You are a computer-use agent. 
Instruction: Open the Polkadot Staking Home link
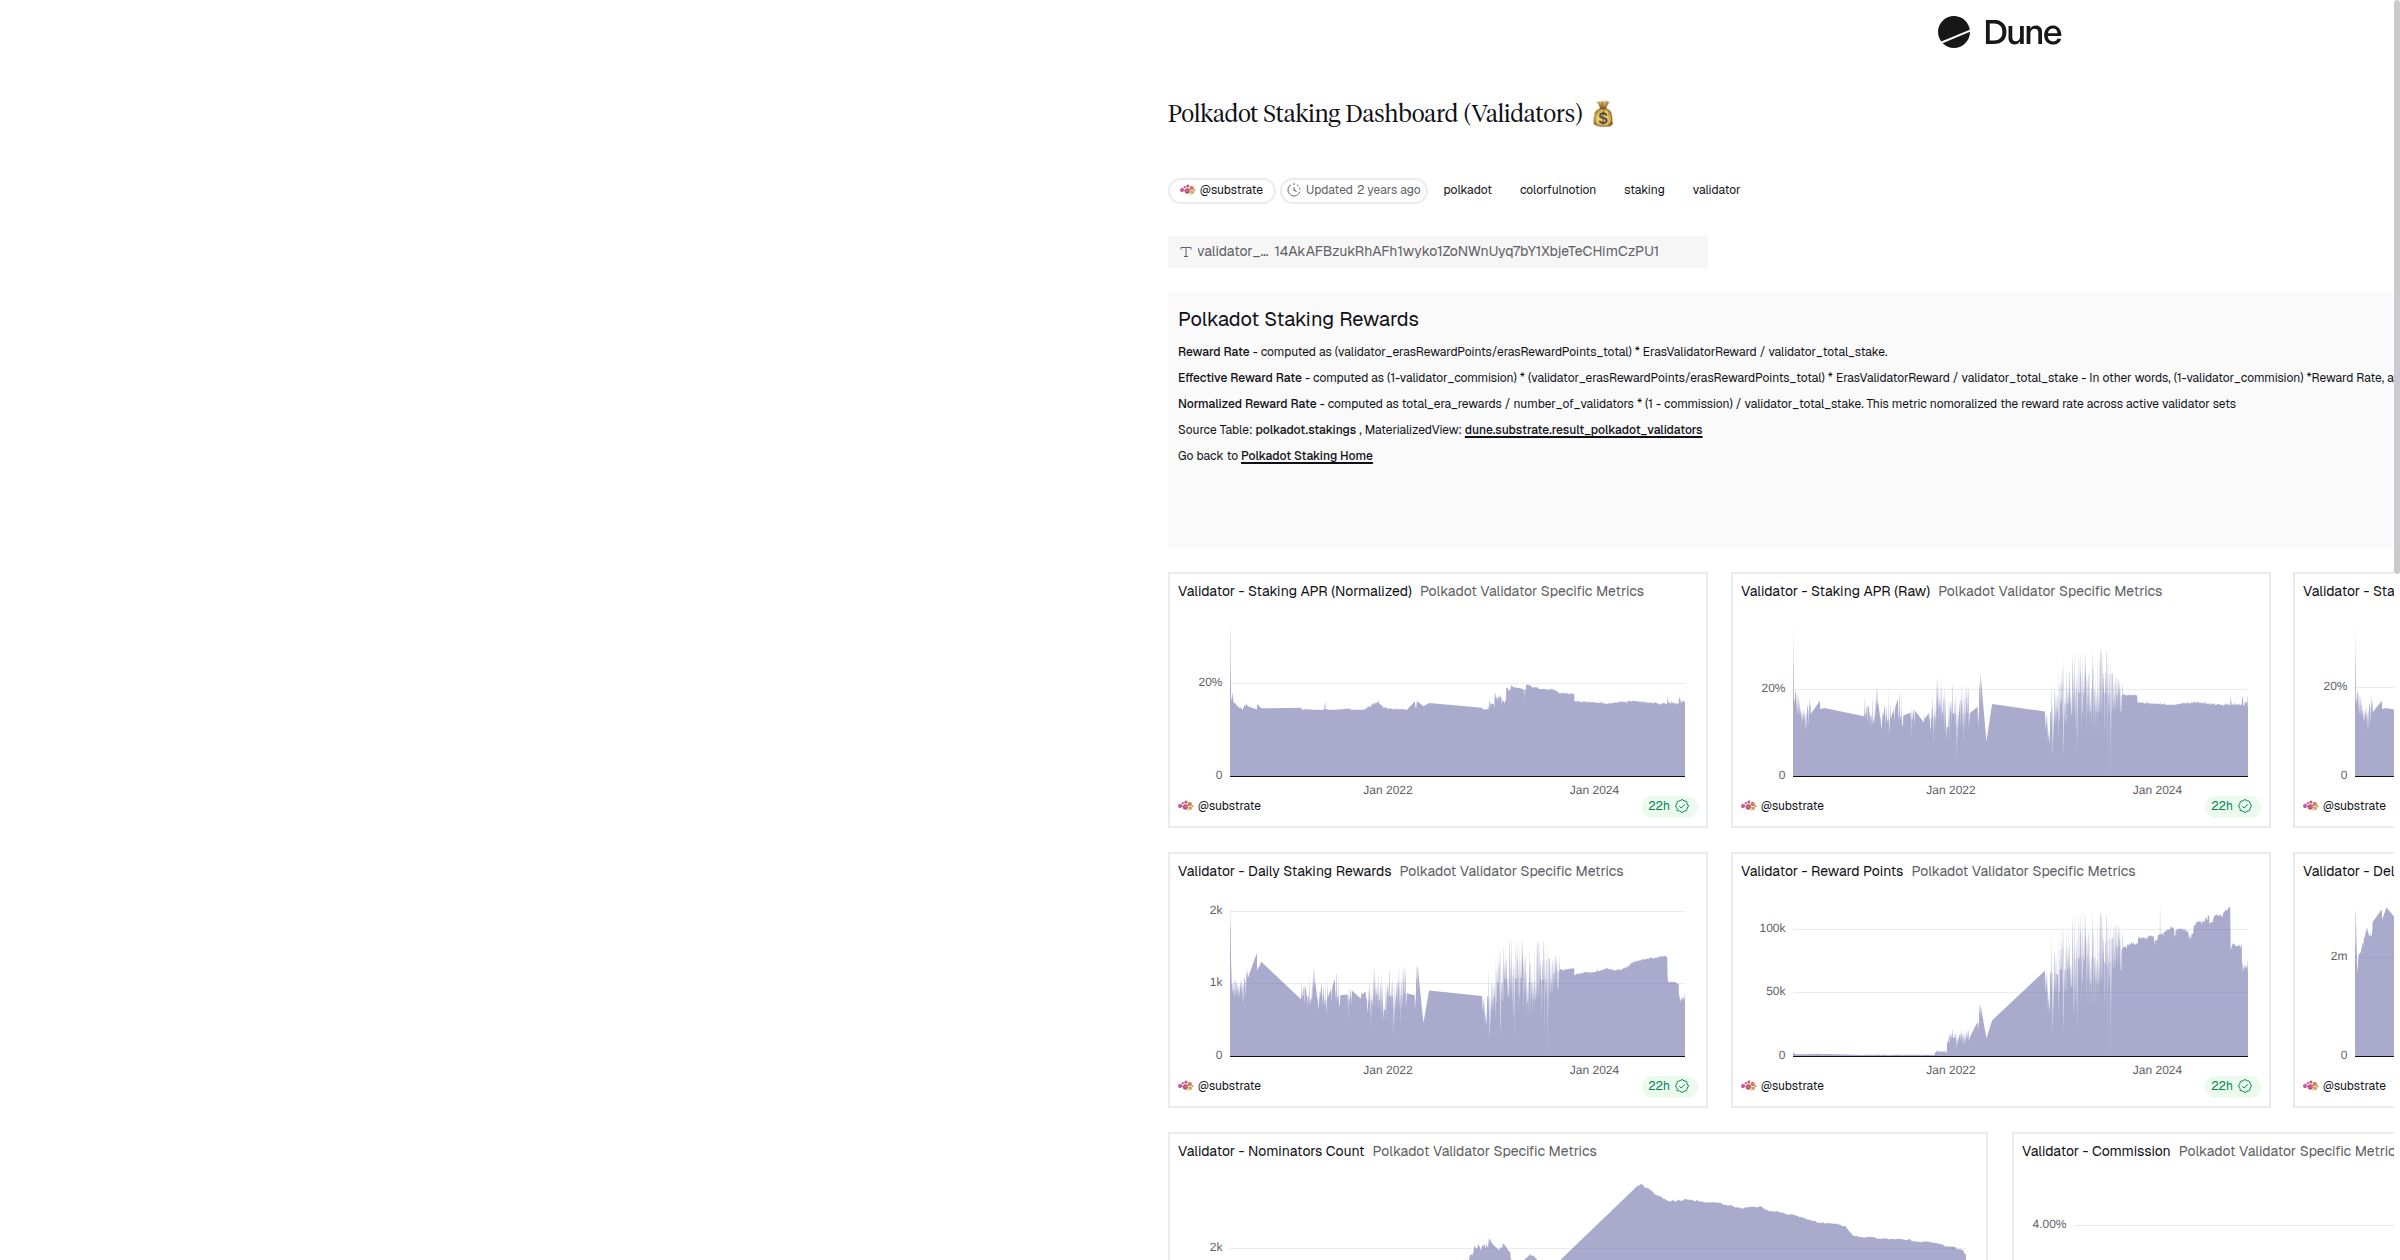click(x=1306, y=455)
